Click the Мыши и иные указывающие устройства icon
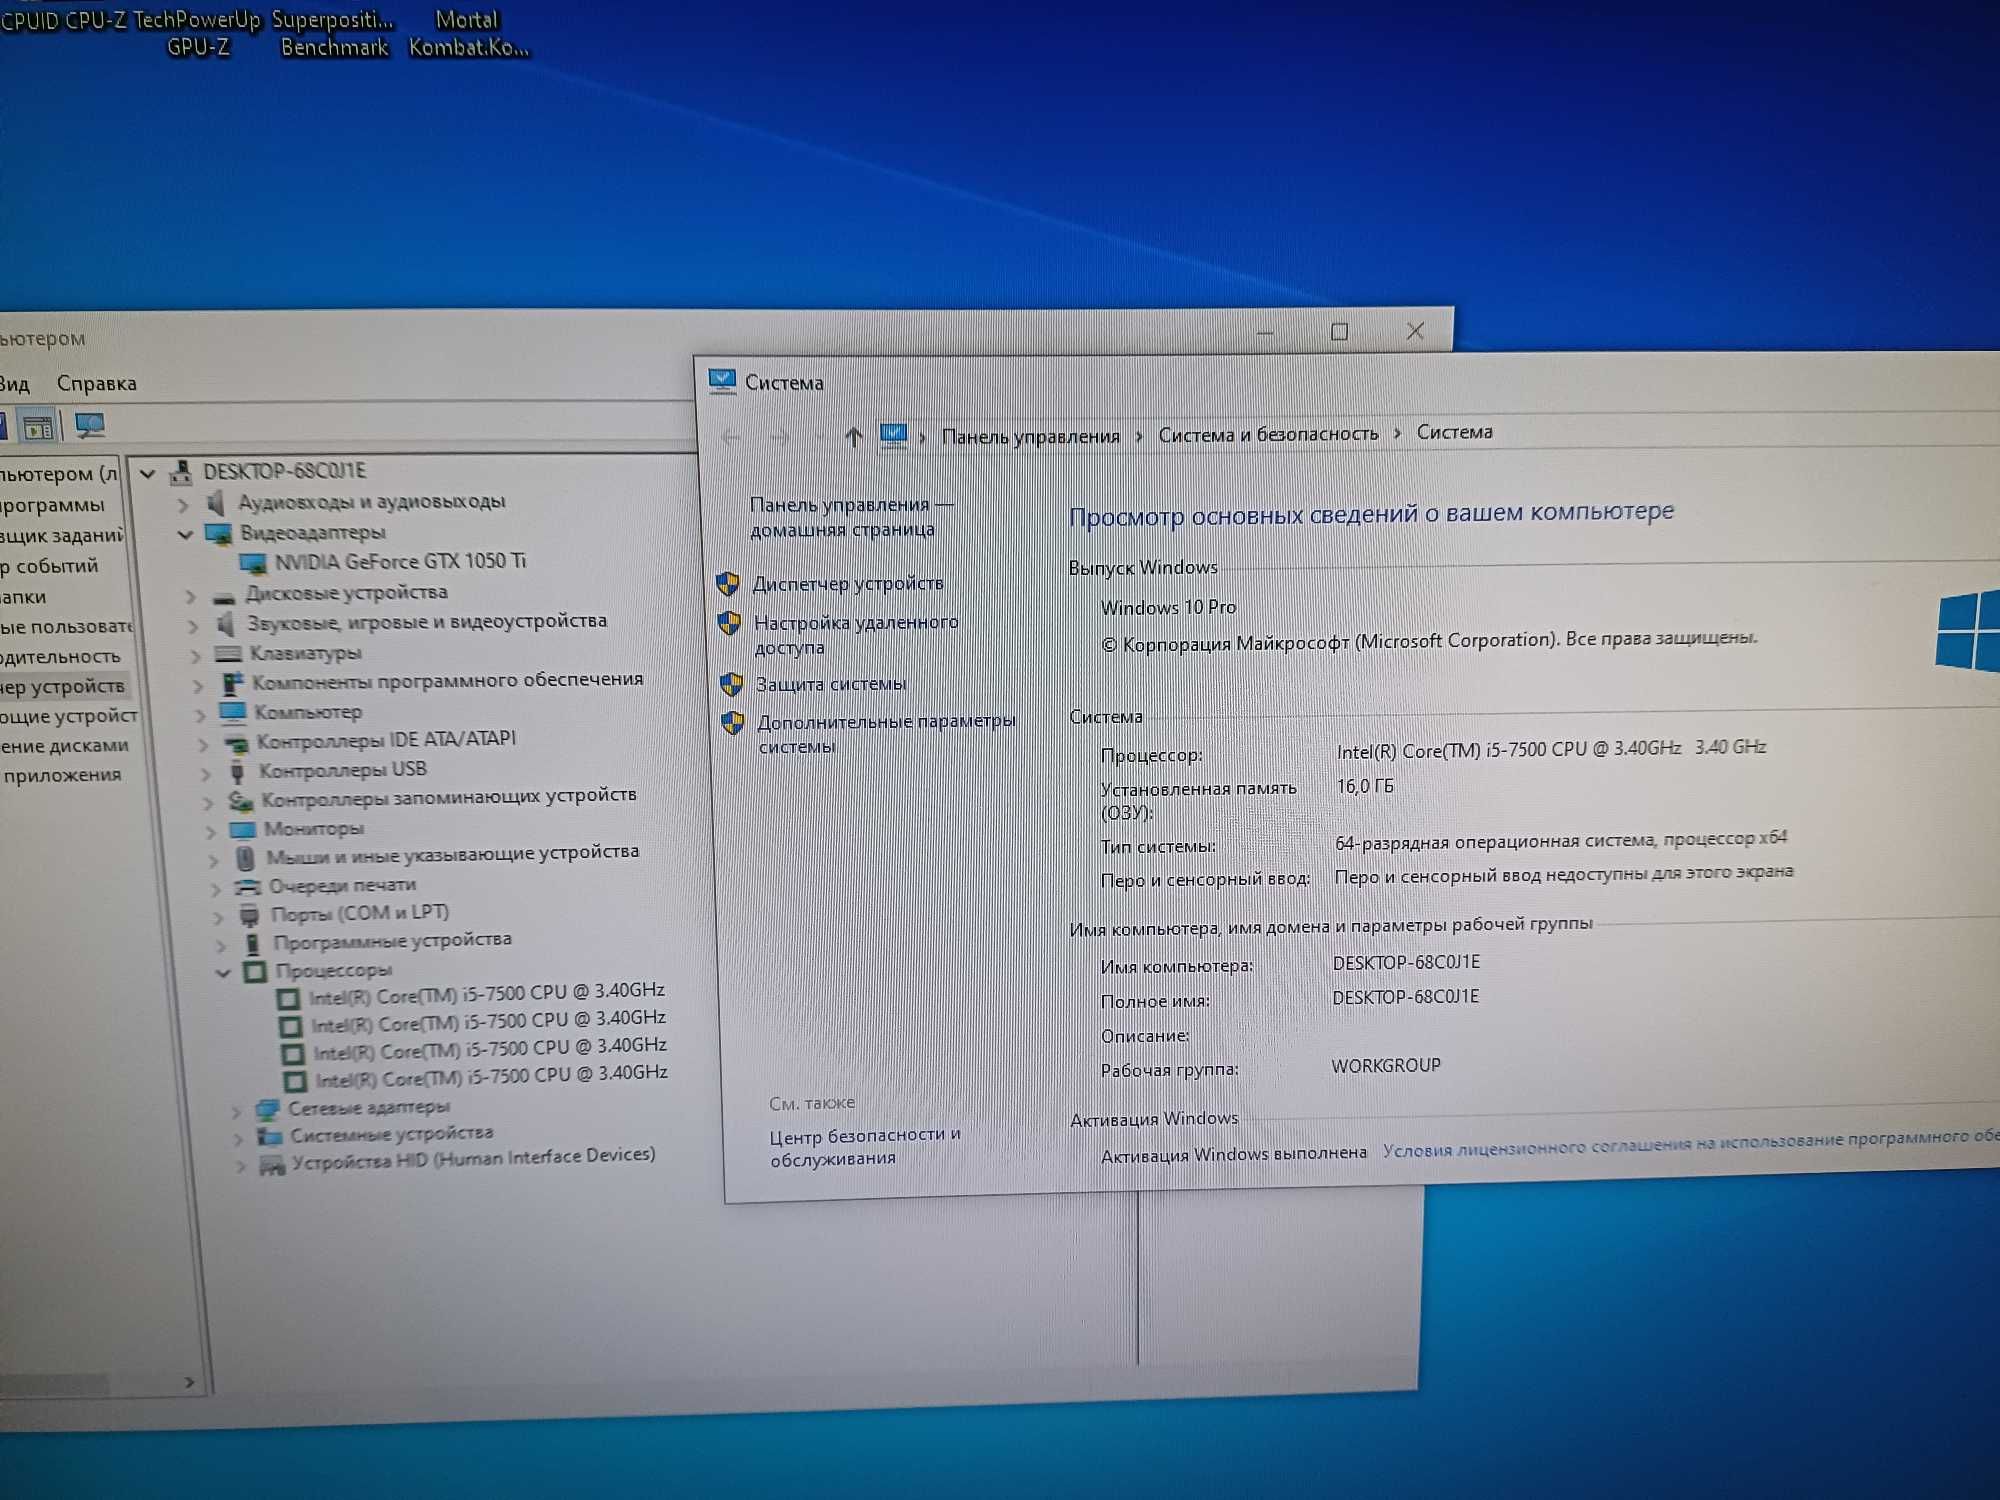The height and width of the screenshot is (1500, 2000). 245,858
